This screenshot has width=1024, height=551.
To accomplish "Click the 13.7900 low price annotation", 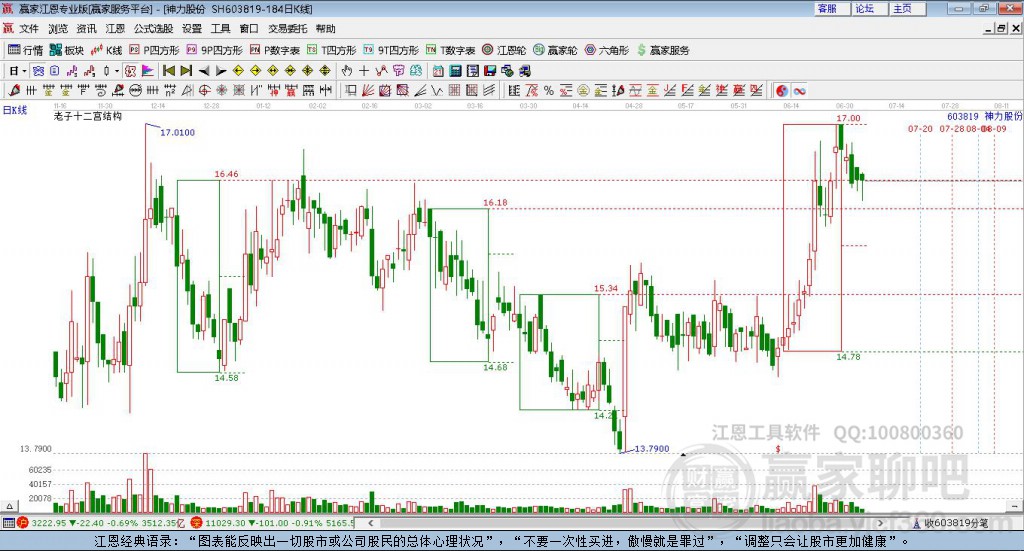I will tap(652, 449).
